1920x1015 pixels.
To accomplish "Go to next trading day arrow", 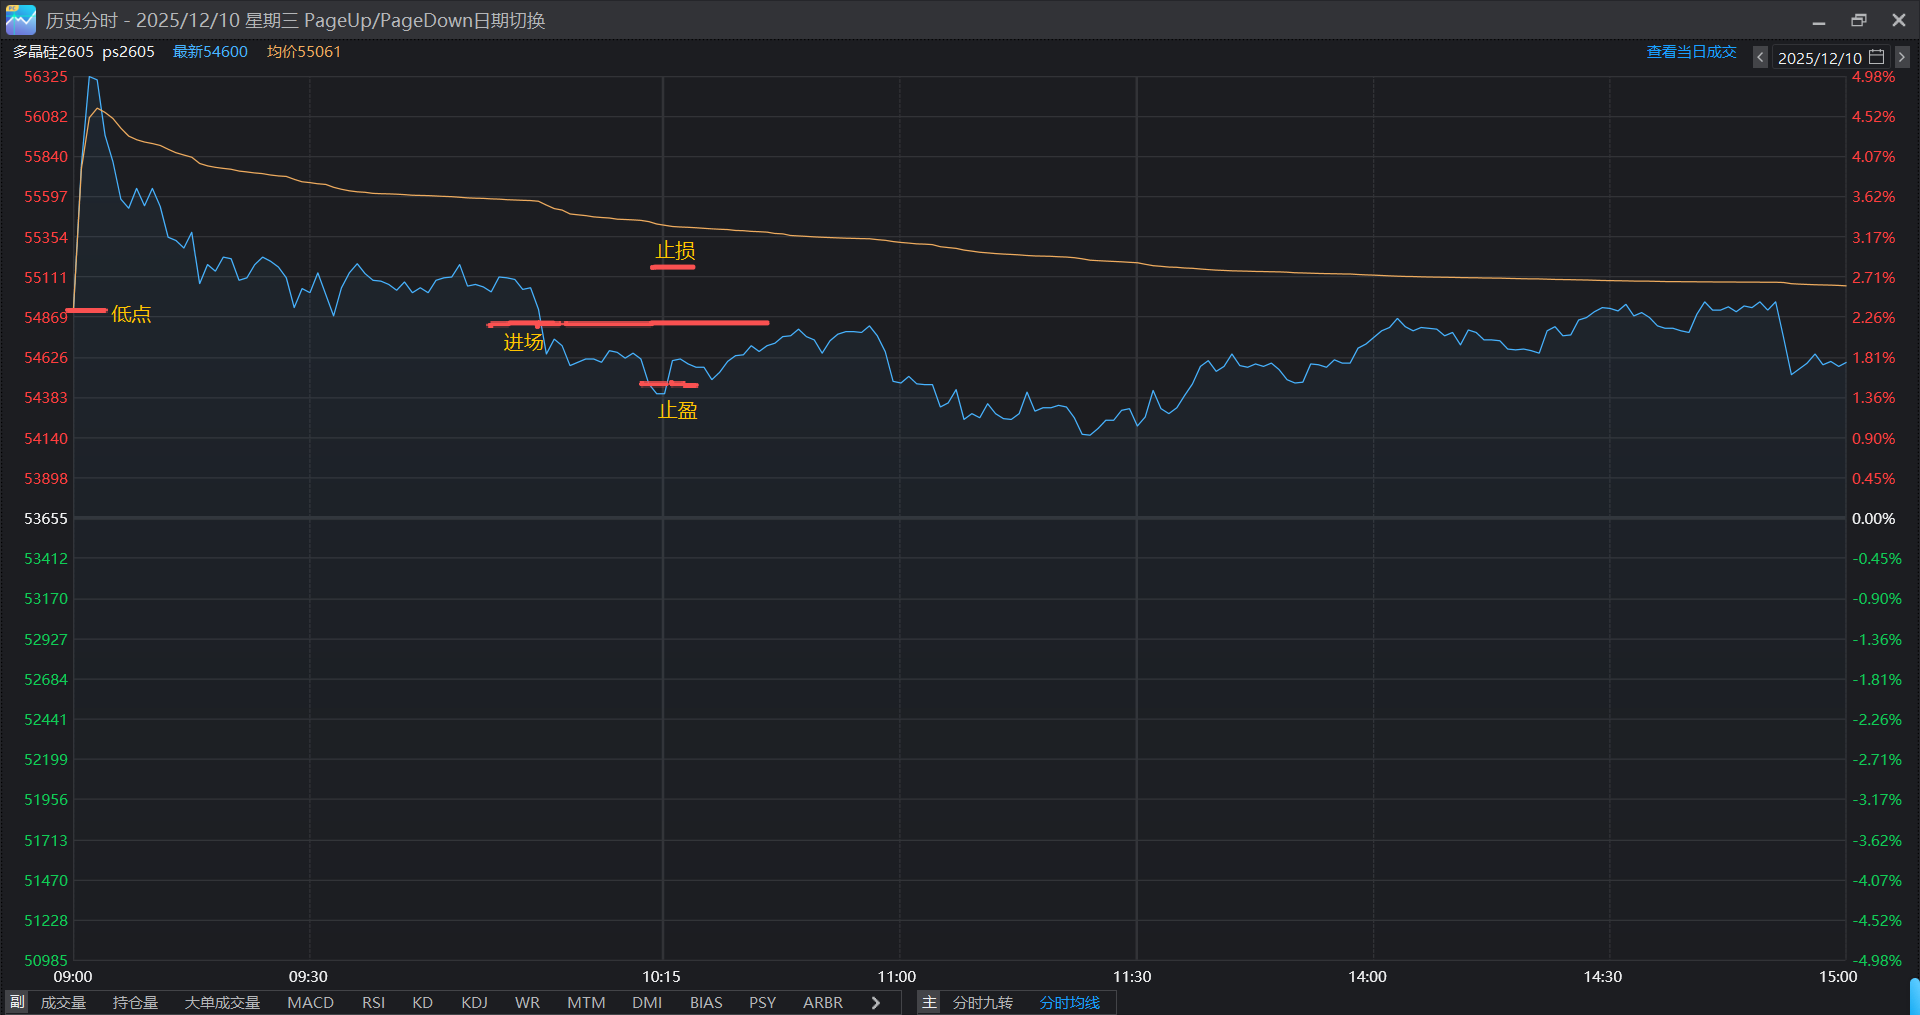I will pyautogui.click(x=1901, y=58).
